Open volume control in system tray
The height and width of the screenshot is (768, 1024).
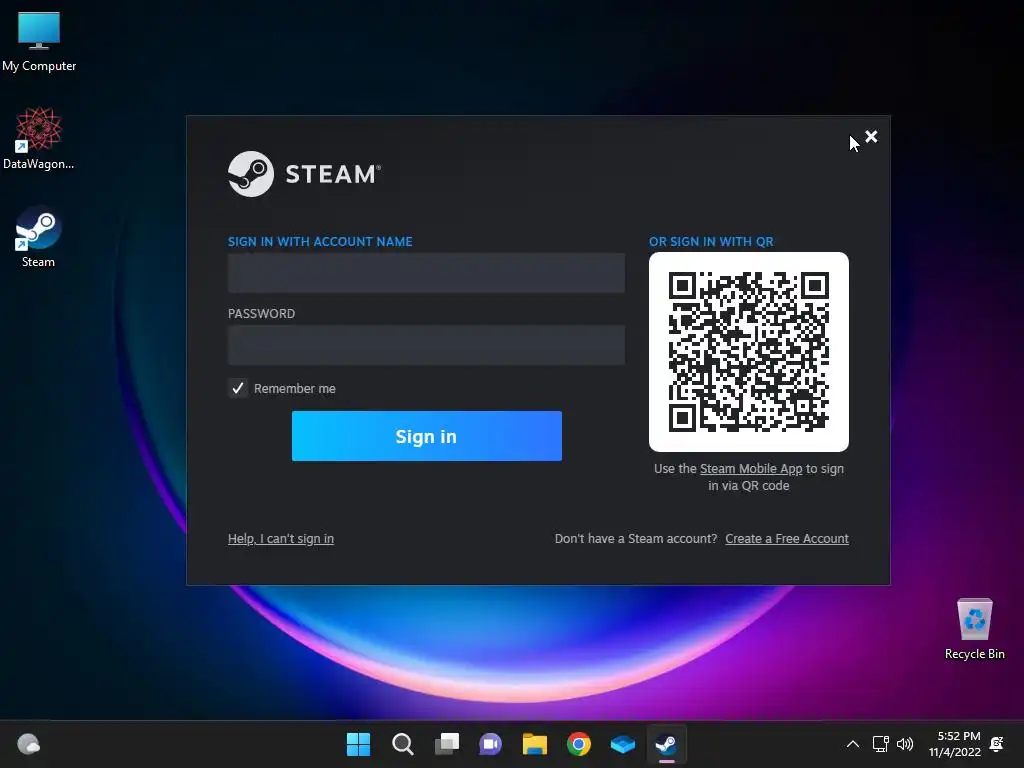point(905,744)
